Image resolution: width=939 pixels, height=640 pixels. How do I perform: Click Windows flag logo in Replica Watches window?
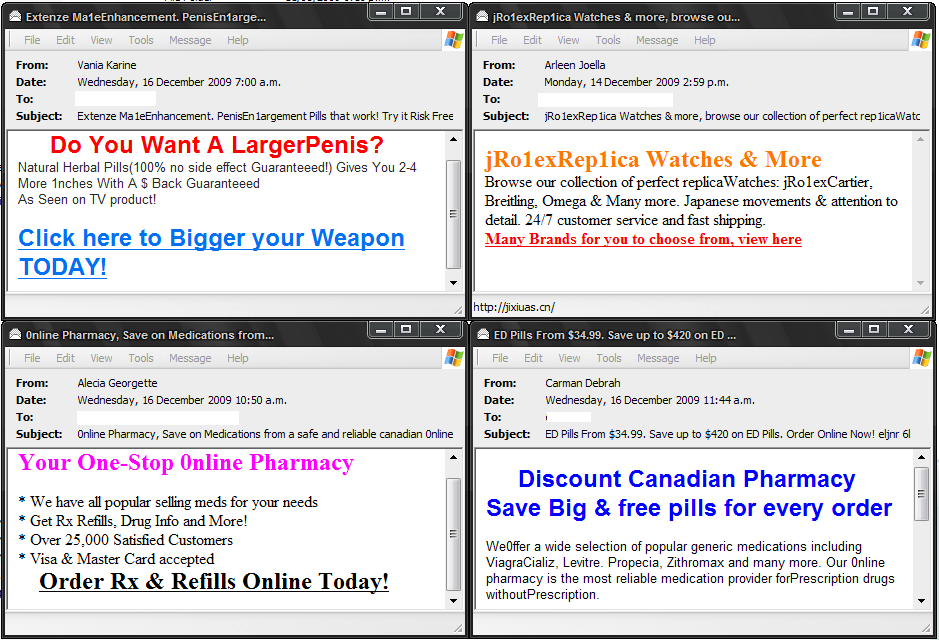pos(920,40)
